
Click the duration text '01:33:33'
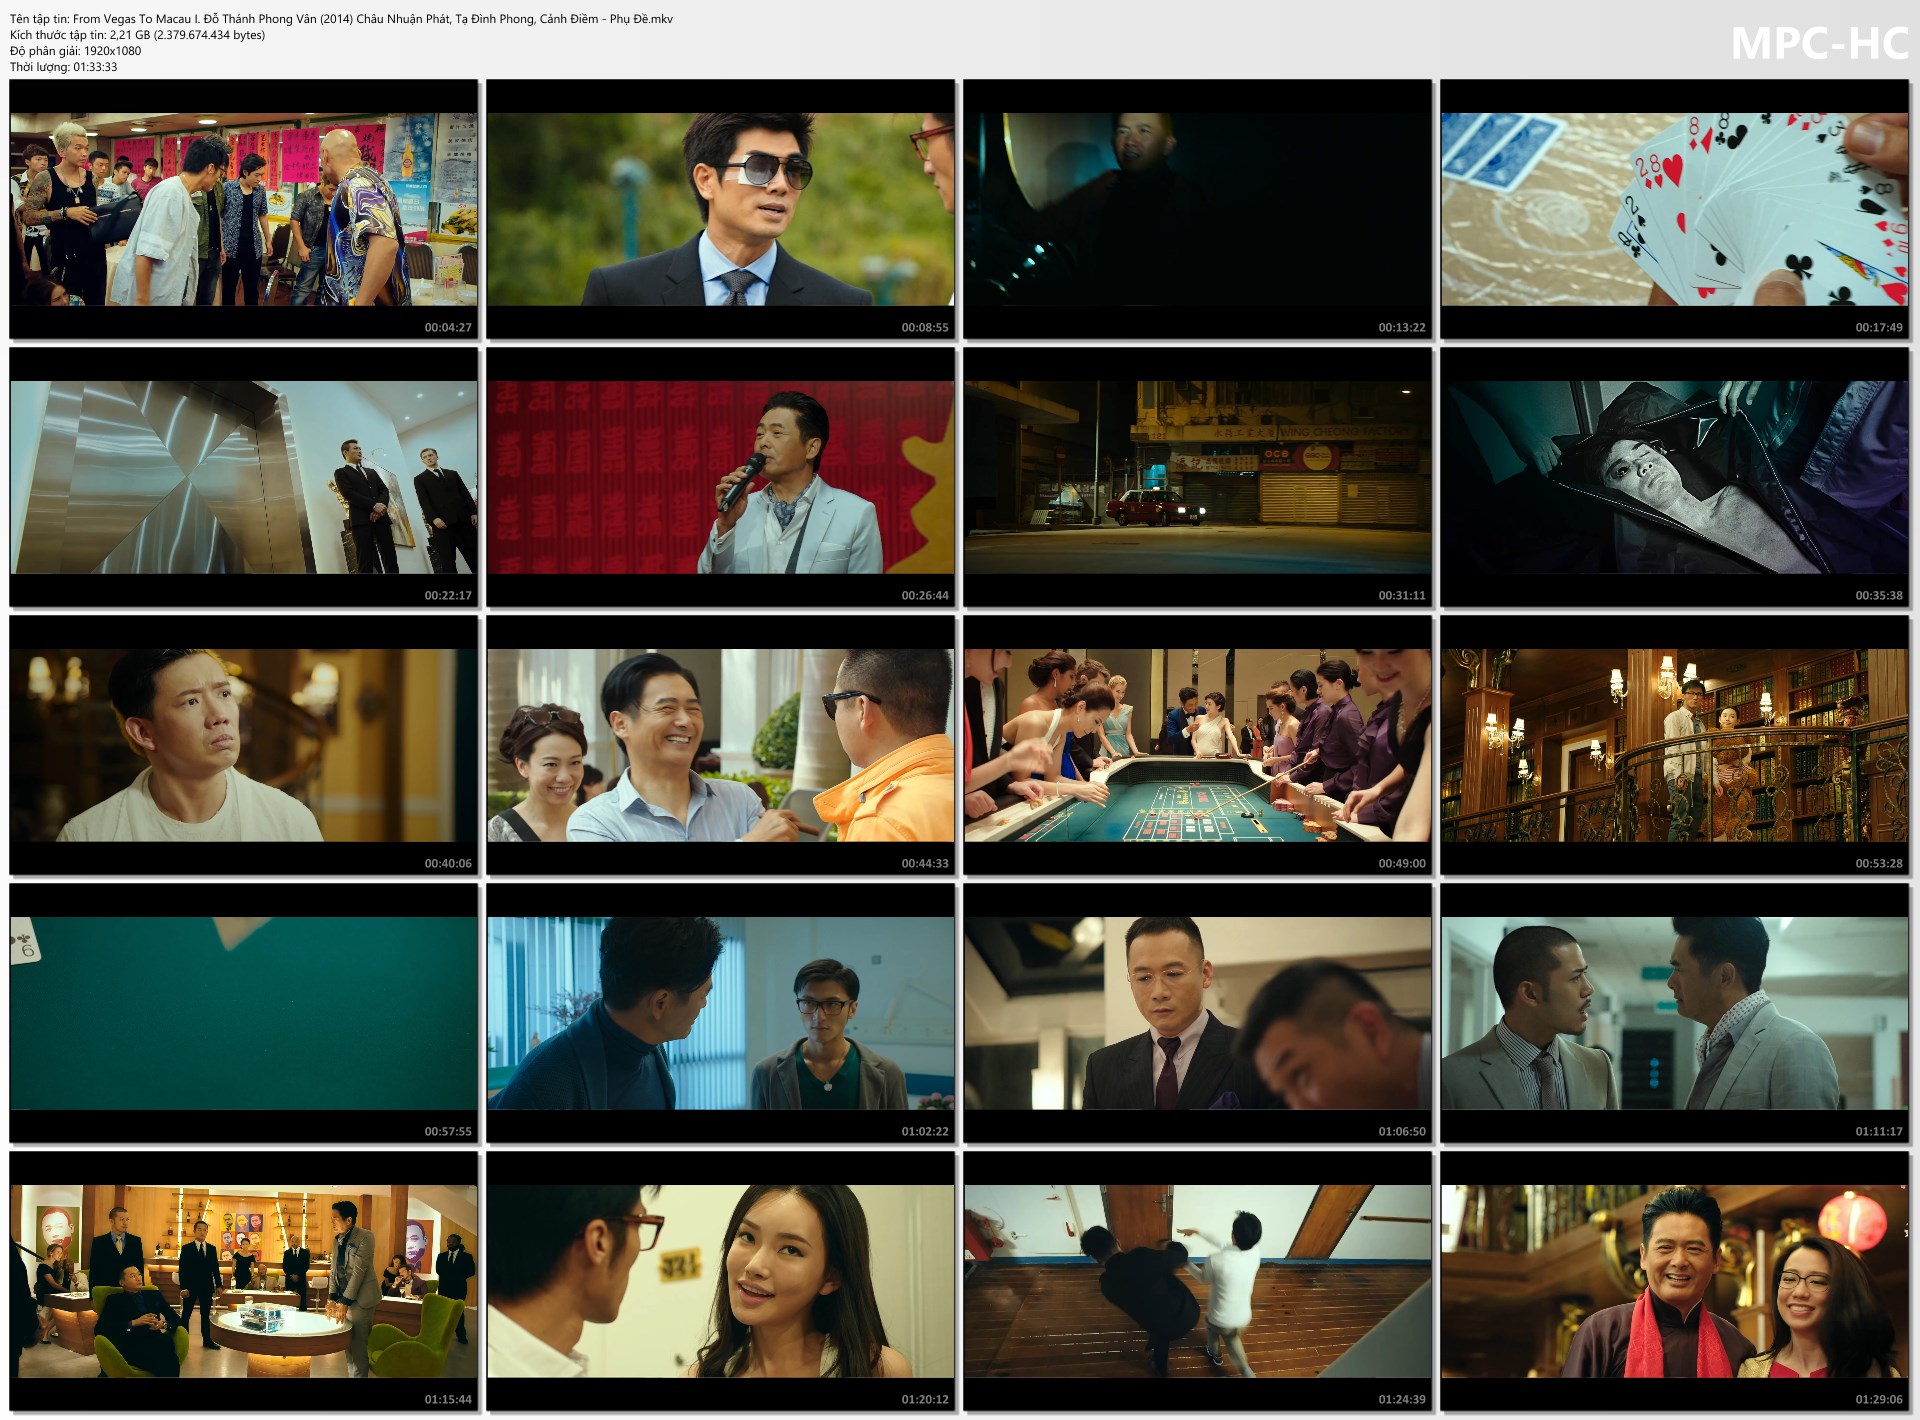[x=95, y=67]
